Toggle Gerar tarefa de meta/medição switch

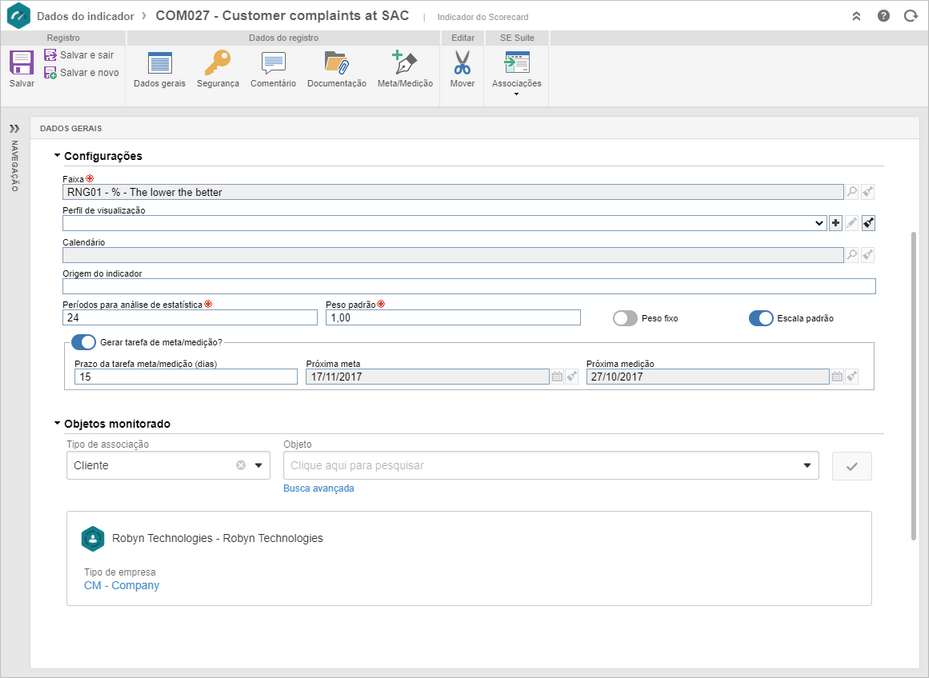[84, 342]
